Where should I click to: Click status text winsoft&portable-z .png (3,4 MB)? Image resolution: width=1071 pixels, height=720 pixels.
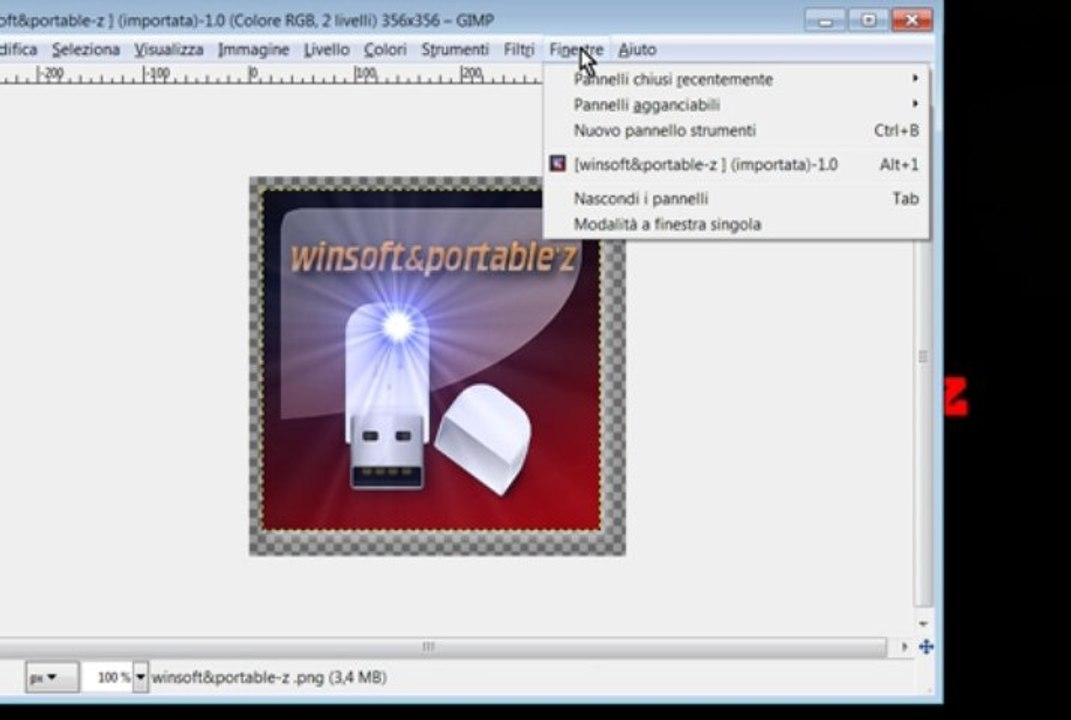pyautogui.click(x=270, y=678)
